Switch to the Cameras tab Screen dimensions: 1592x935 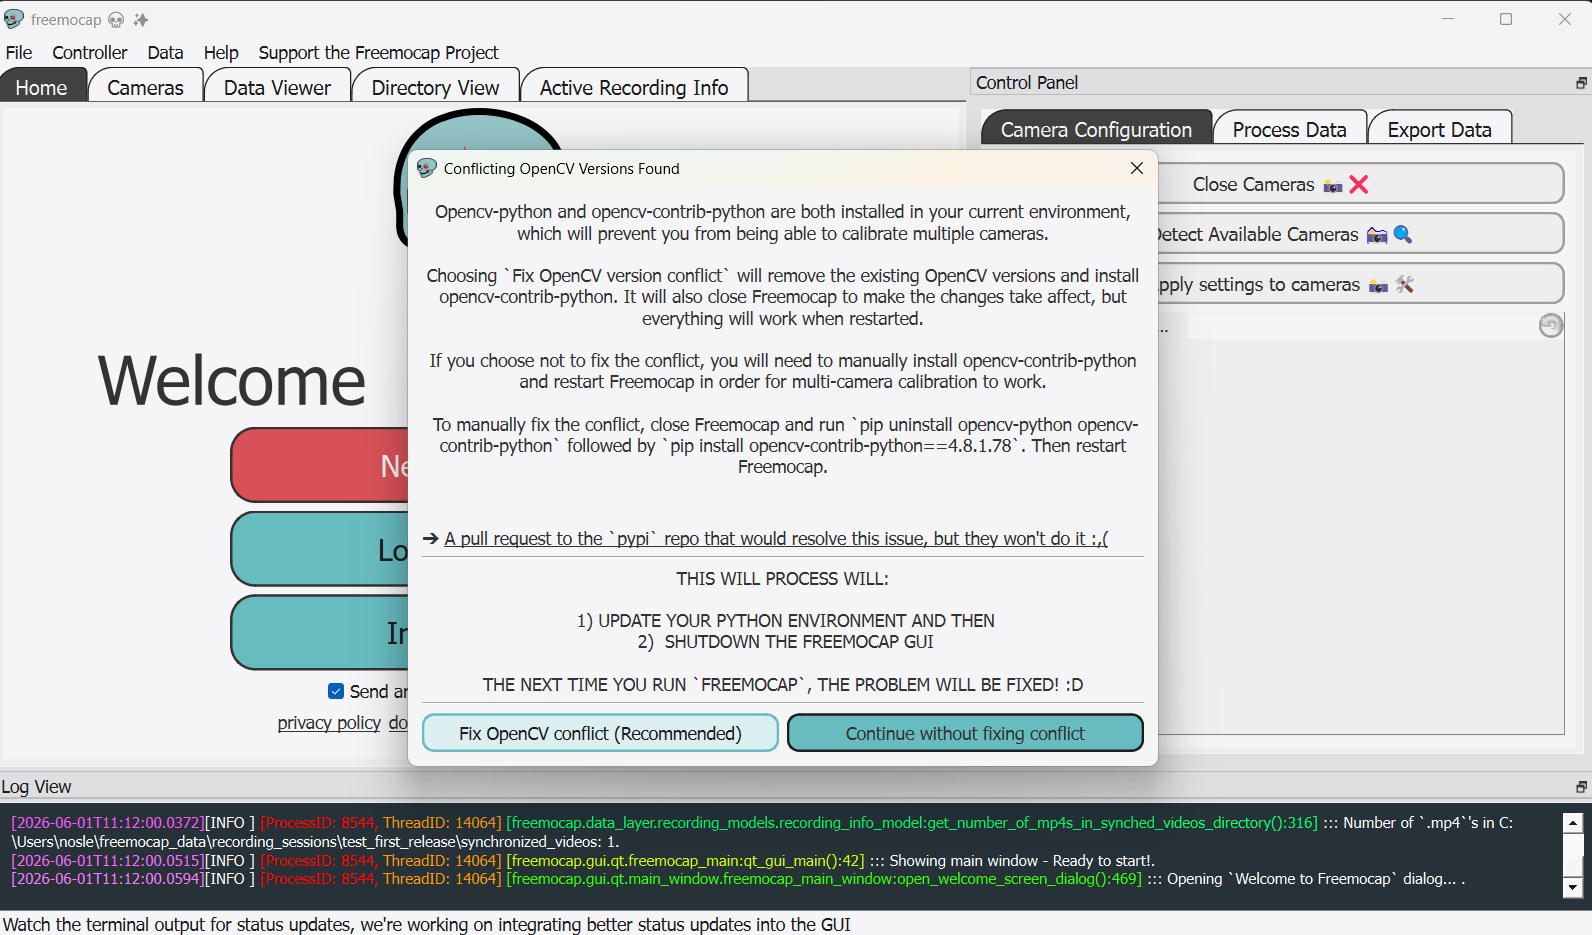point(146,87)
